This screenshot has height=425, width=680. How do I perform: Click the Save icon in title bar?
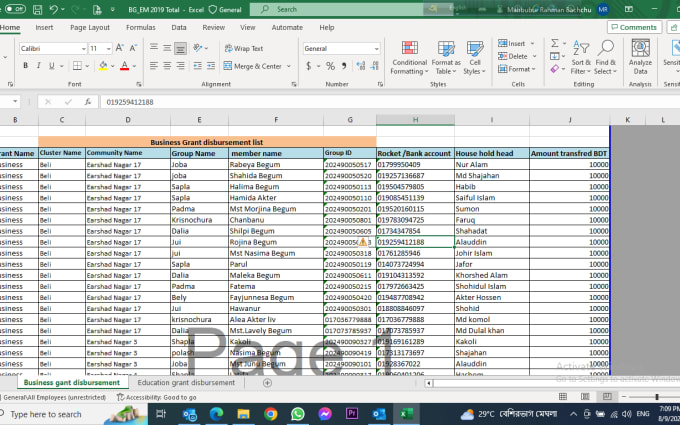[37, 9]
